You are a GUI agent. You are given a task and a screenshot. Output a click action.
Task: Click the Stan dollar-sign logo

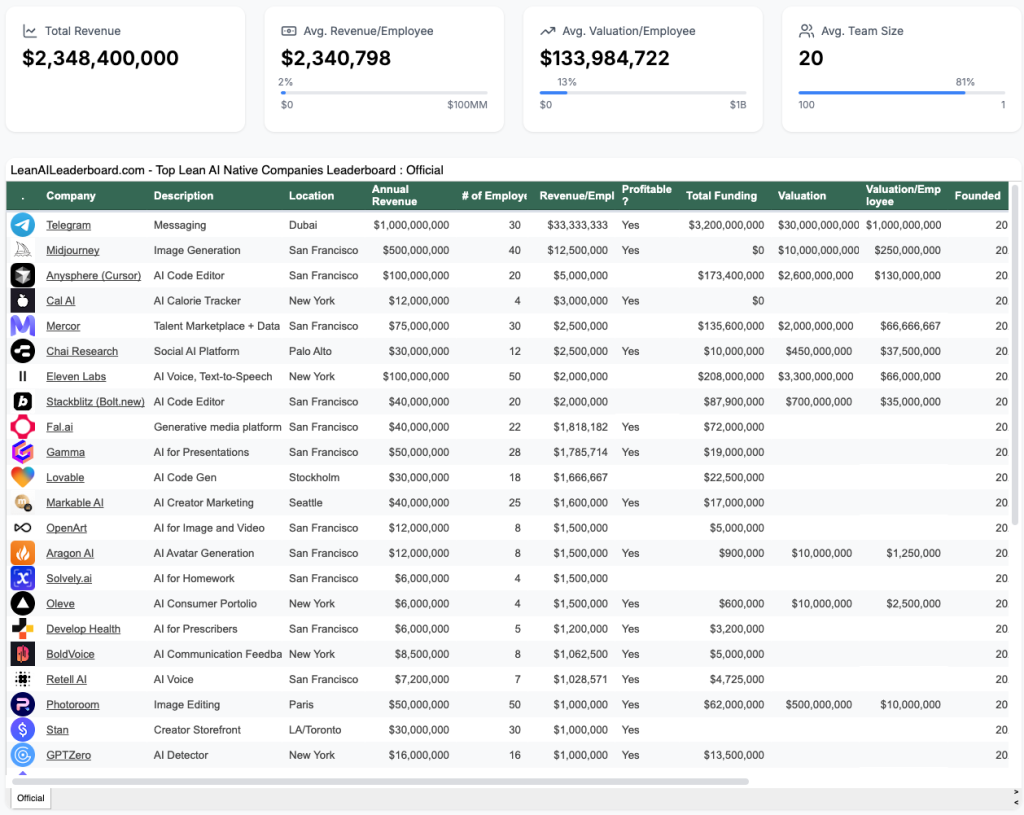tap(23, 730)
